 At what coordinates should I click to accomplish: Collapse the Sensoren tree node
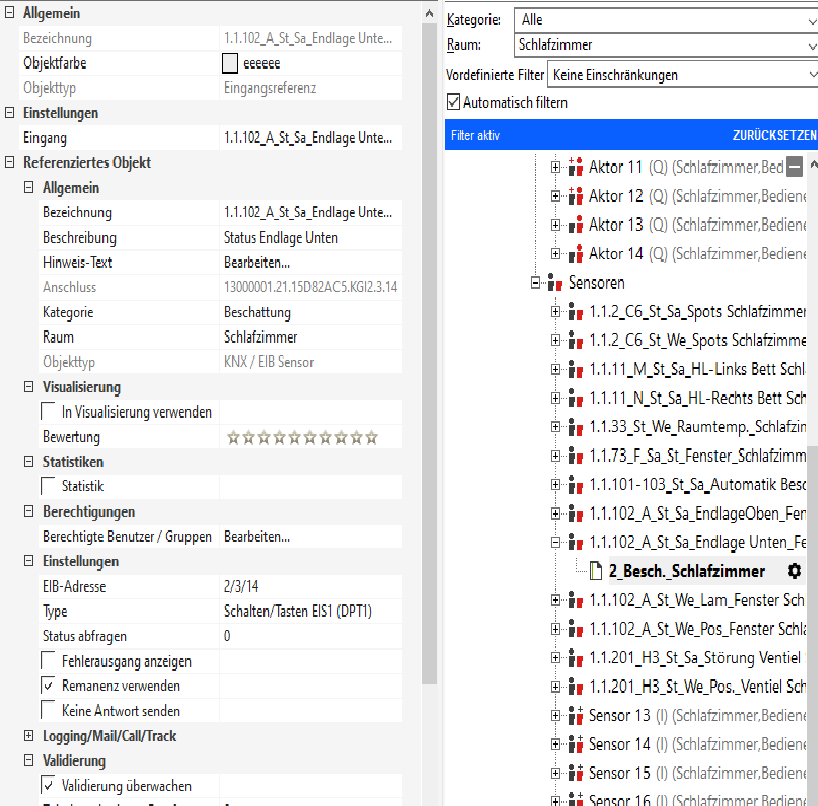click(535, 283)
